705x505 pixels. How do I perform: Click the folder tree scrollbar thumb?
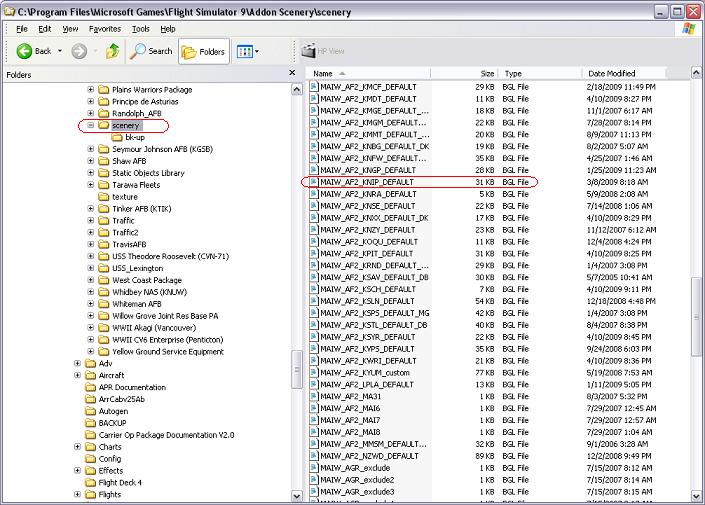tap(297, 370)
